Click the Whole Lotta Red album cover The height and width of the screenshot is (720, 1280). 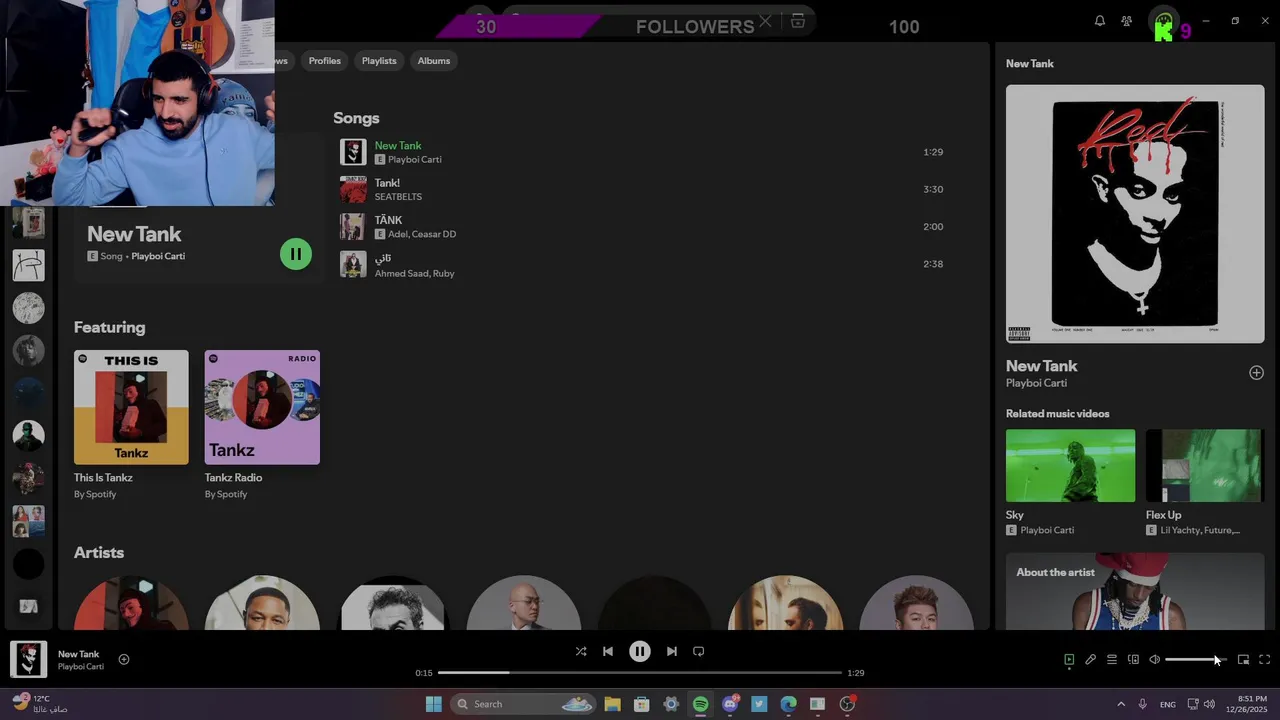(x=1135, y=214)
